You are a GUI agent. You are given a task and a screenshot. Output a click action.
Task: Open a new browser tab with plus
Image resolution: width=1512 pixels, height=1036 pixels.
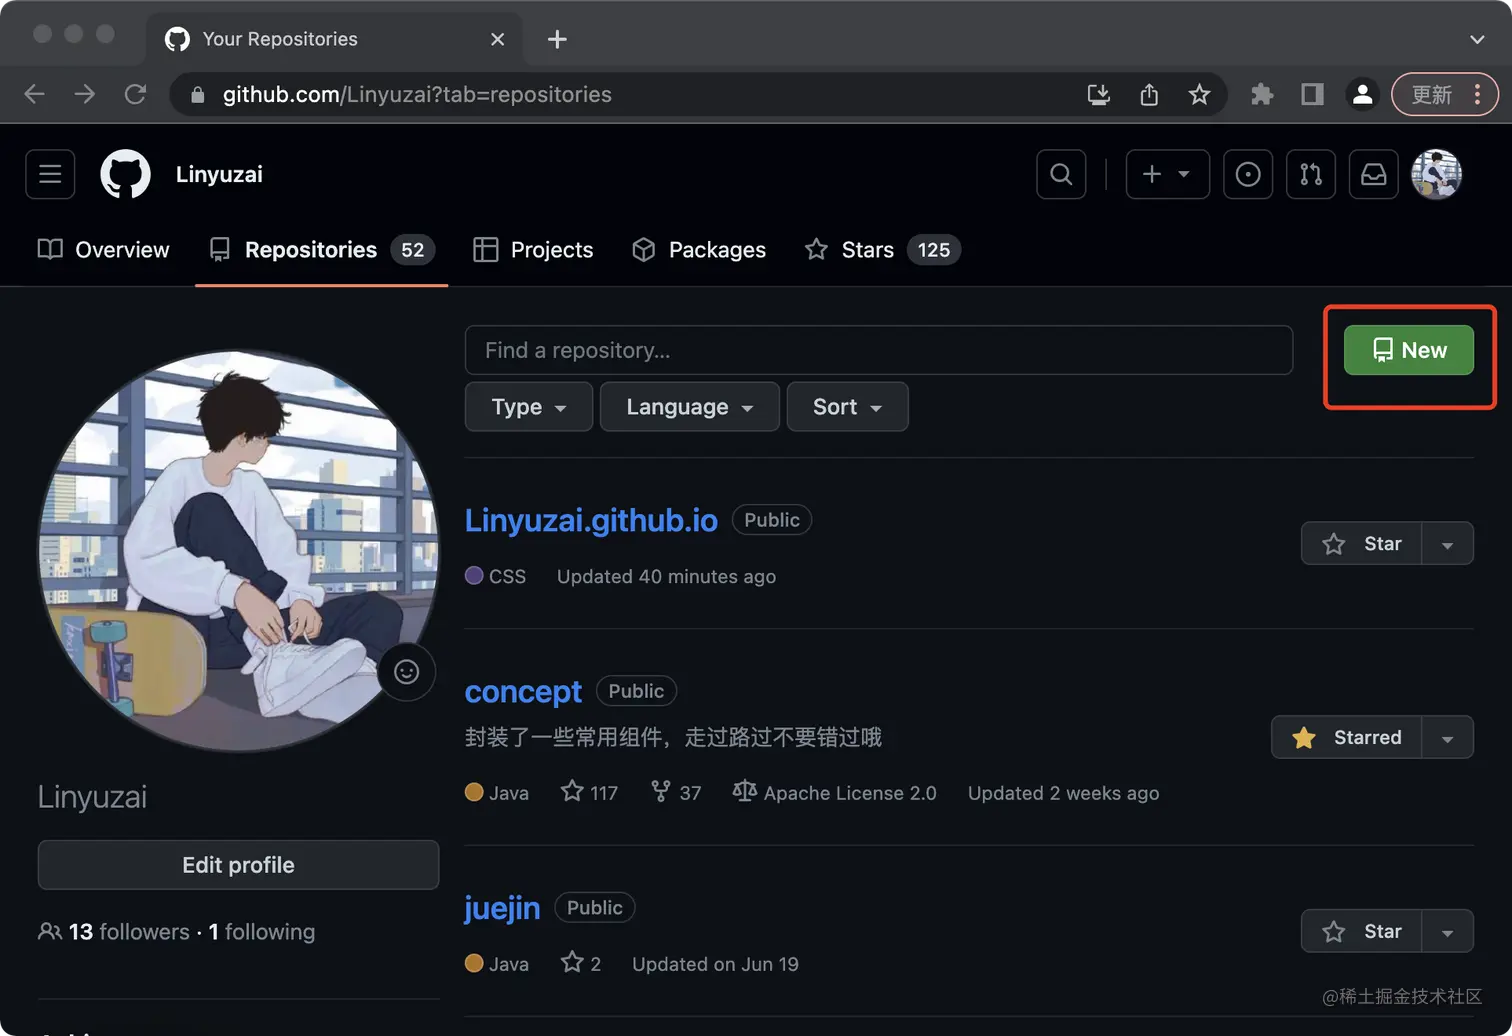click(557, 39)
